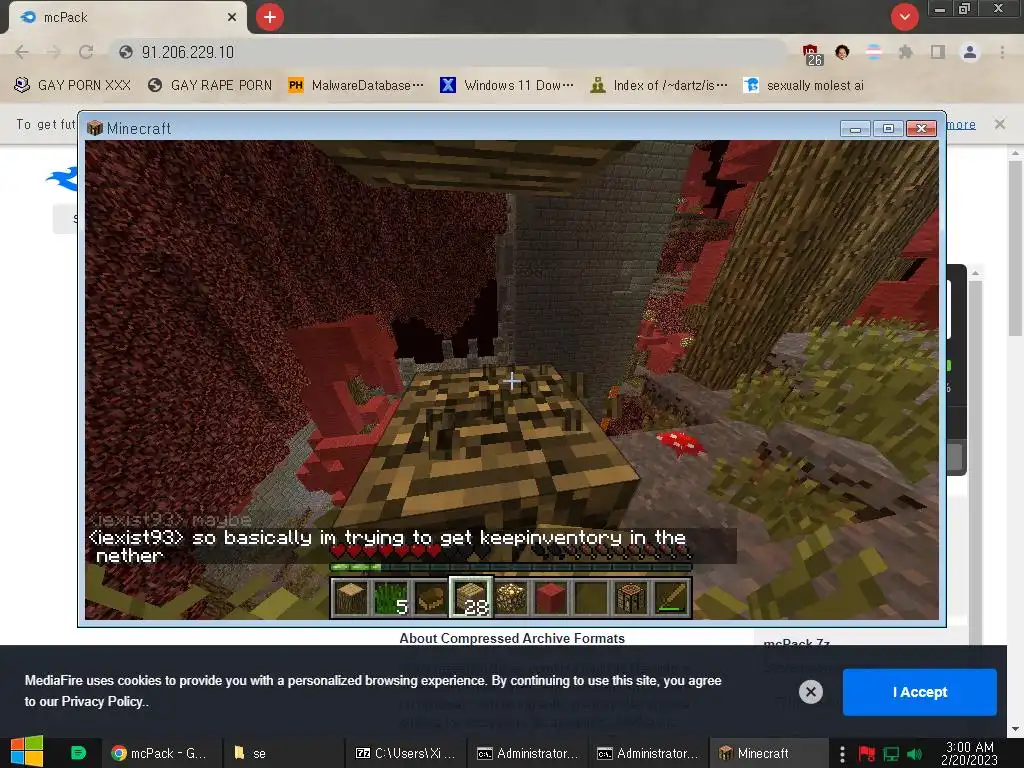Click the About Compressed Archive Formats heading
The width and height of the screenshot is (1024, 768).
pos(512,638)
